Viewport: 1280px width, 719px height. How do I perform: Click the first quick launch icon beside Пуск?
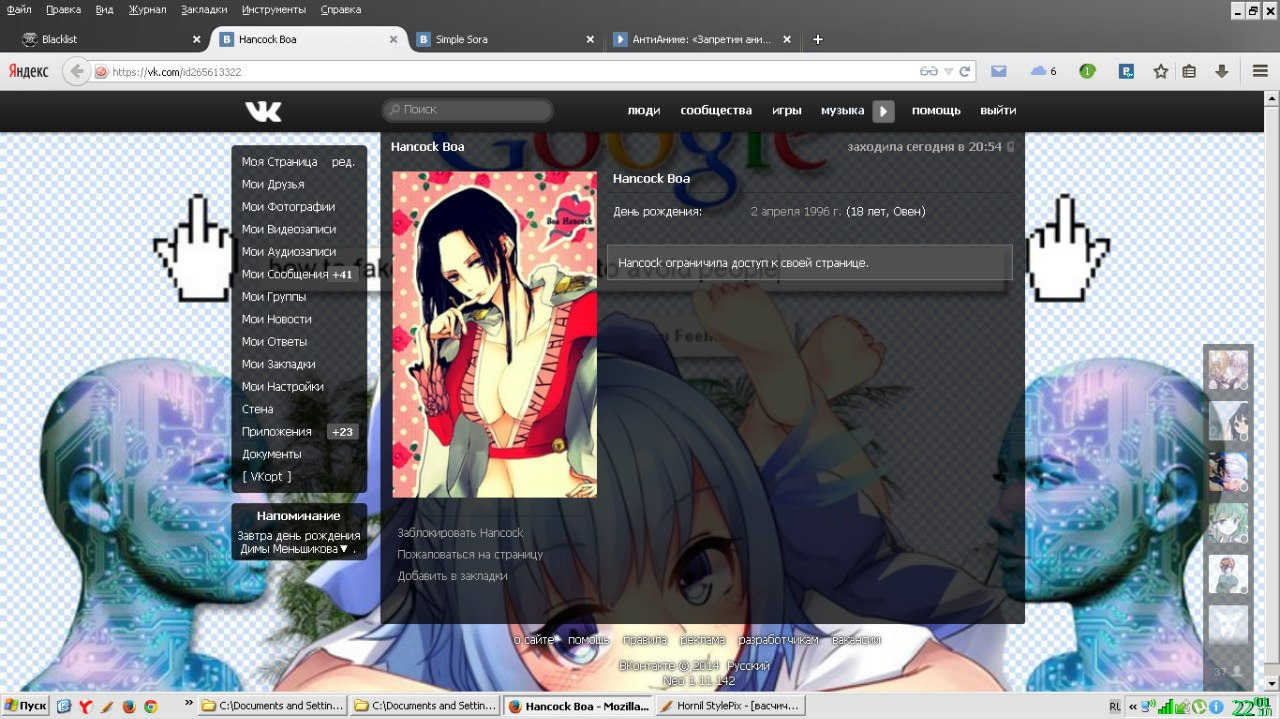(x=64, y=706)
